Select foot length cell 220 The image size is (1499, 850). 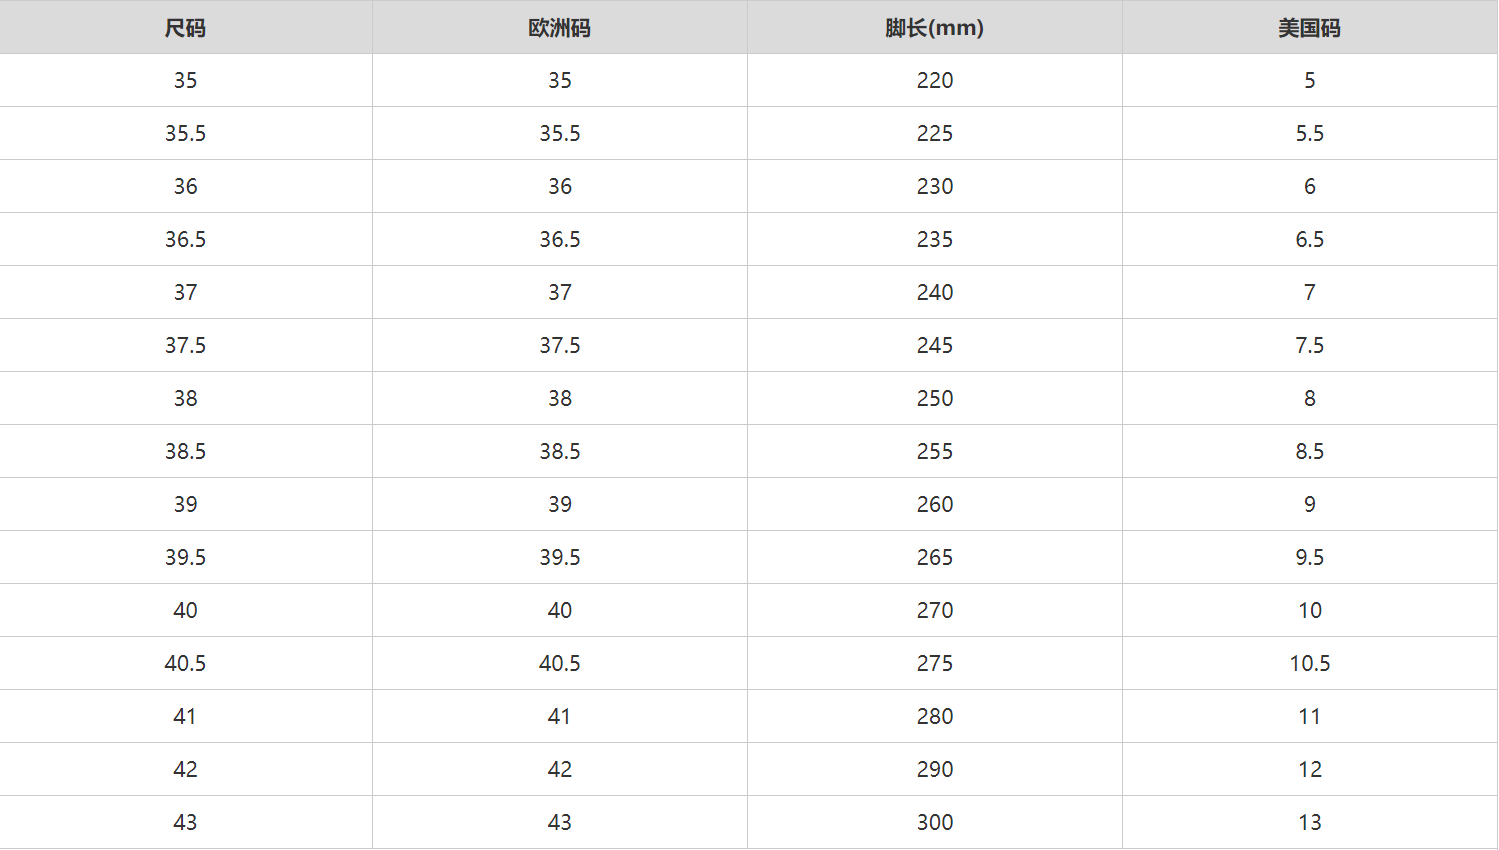pos(934,80)
